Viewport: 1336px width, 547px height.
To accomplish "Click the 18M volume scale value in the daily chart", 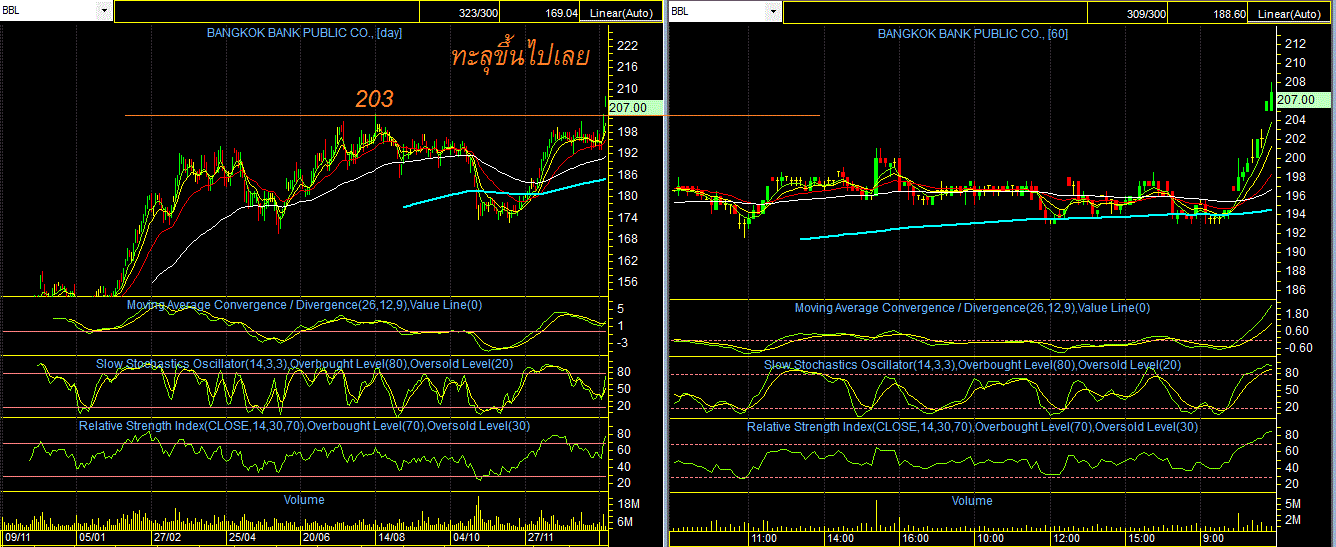I will coord(630,504).
